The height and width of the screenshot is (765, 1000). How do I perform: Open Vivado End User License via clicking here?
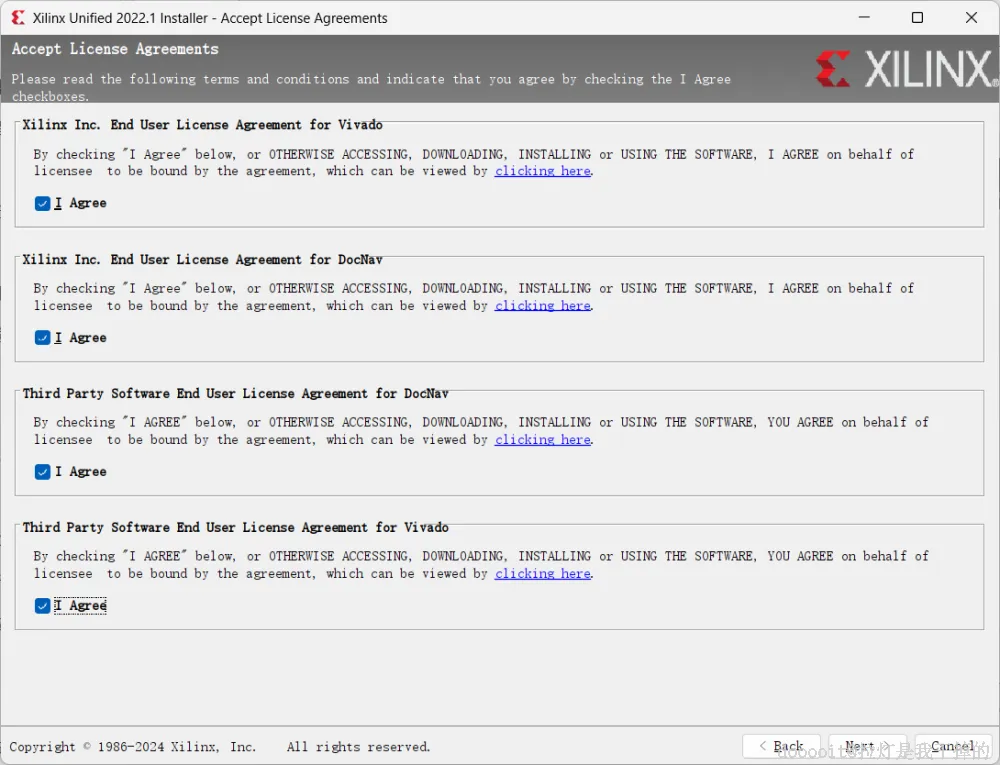click(x=543, y=171)
